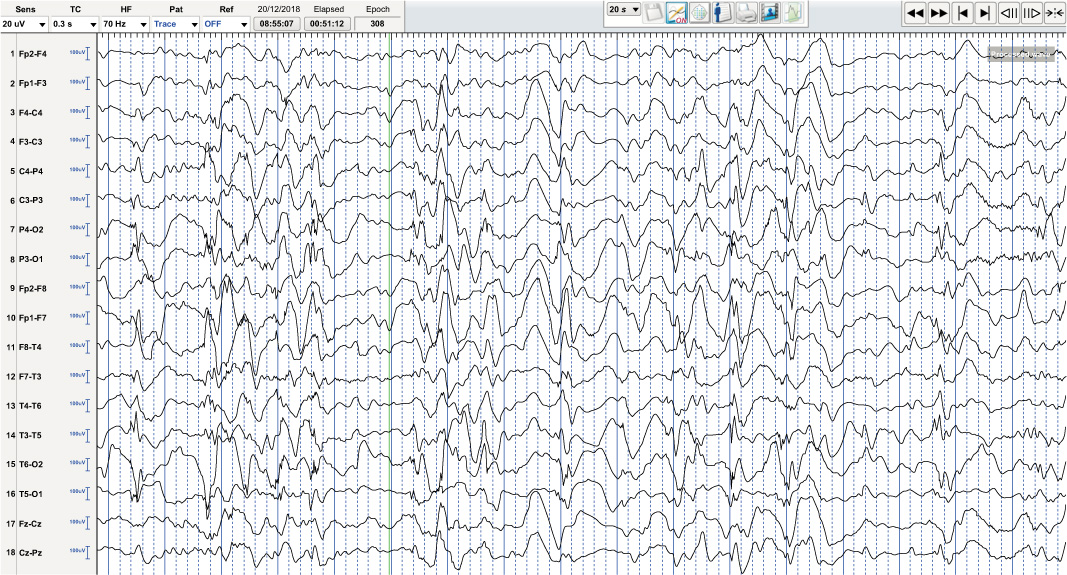Select channel label T6-O2

tap(31, 464)
